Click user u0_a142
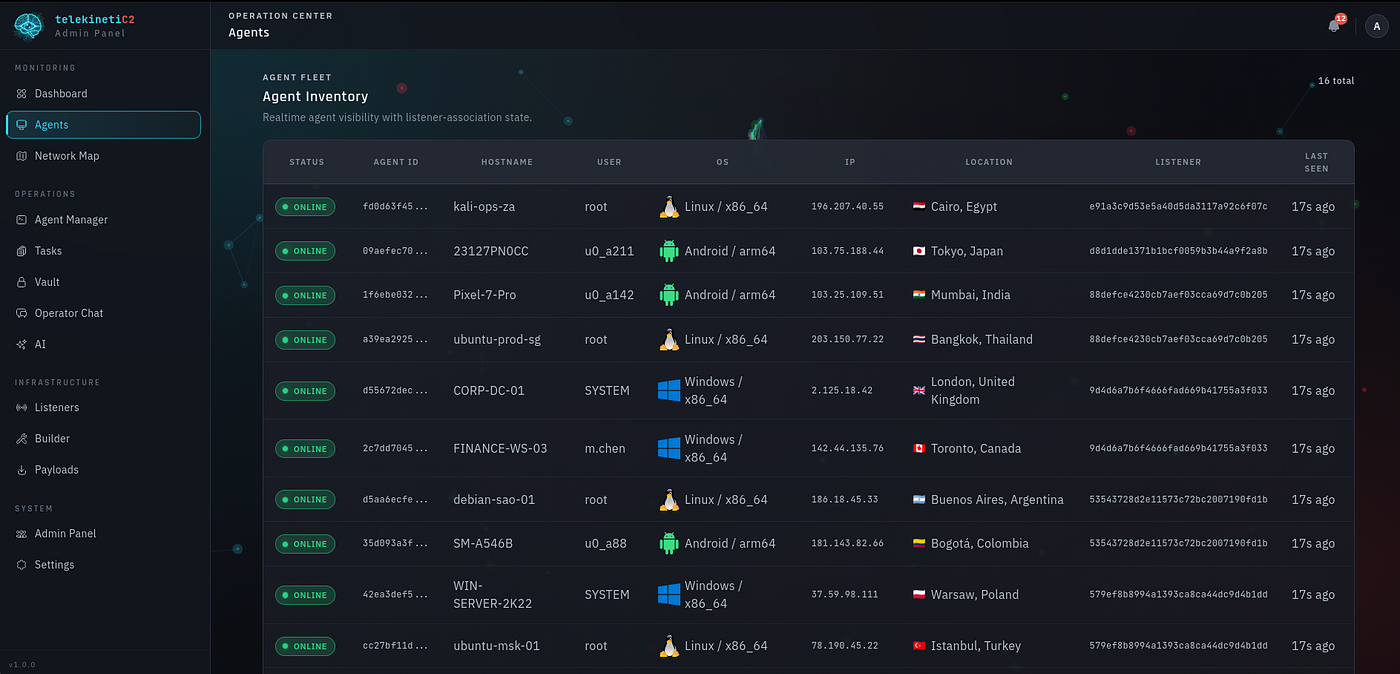 tap(609, 295)
